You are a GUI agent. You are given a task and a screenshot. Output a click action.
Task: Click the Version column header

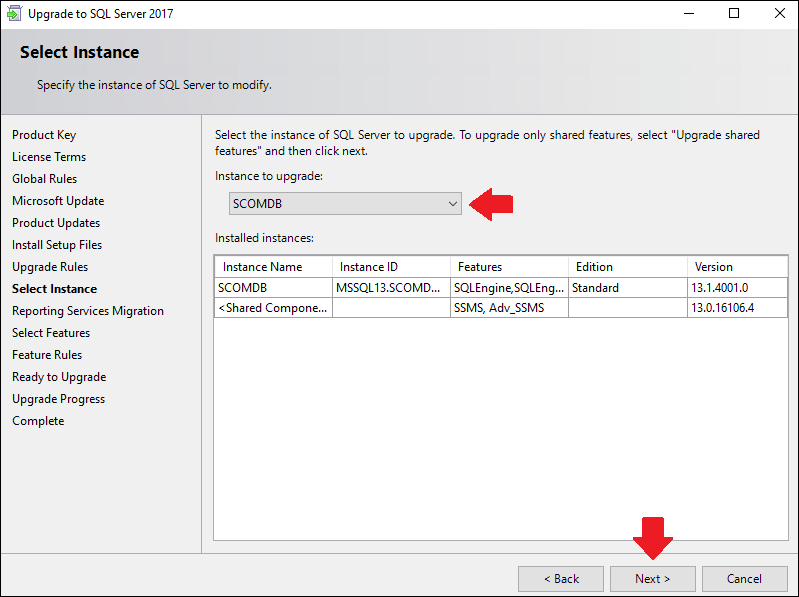(737, 267)
